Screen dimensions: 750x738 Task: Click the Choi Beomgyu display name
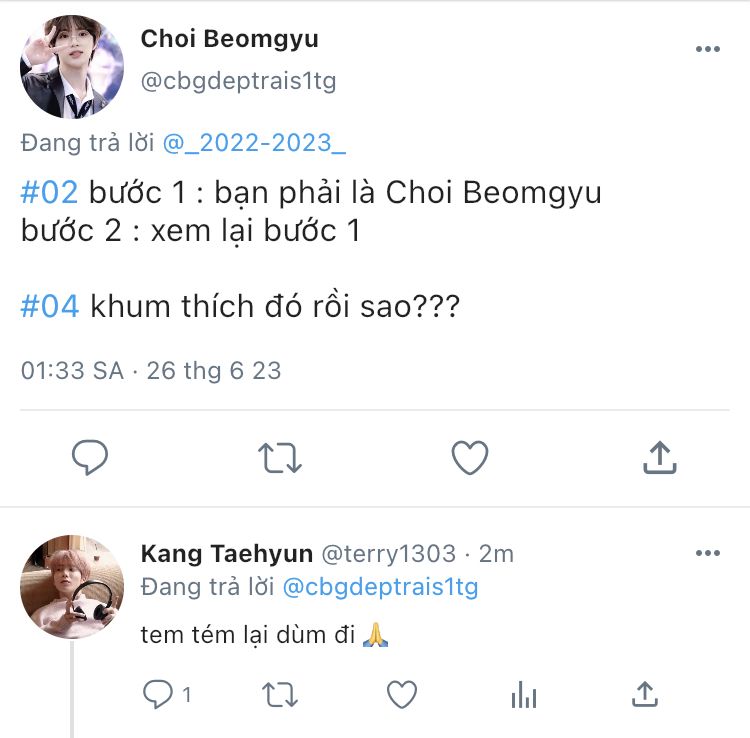[230, 39]
